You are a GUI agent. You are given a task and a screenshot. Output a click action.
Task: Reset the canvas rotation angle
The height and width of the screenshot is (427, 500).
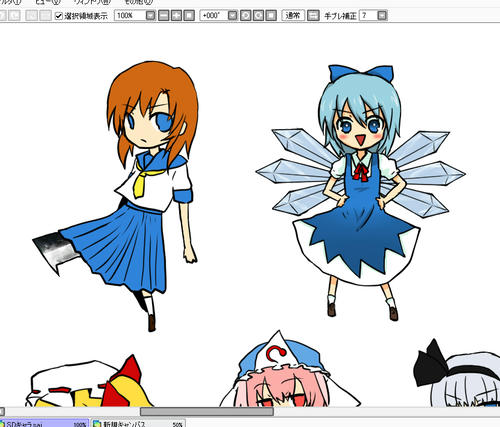point(271,15)
